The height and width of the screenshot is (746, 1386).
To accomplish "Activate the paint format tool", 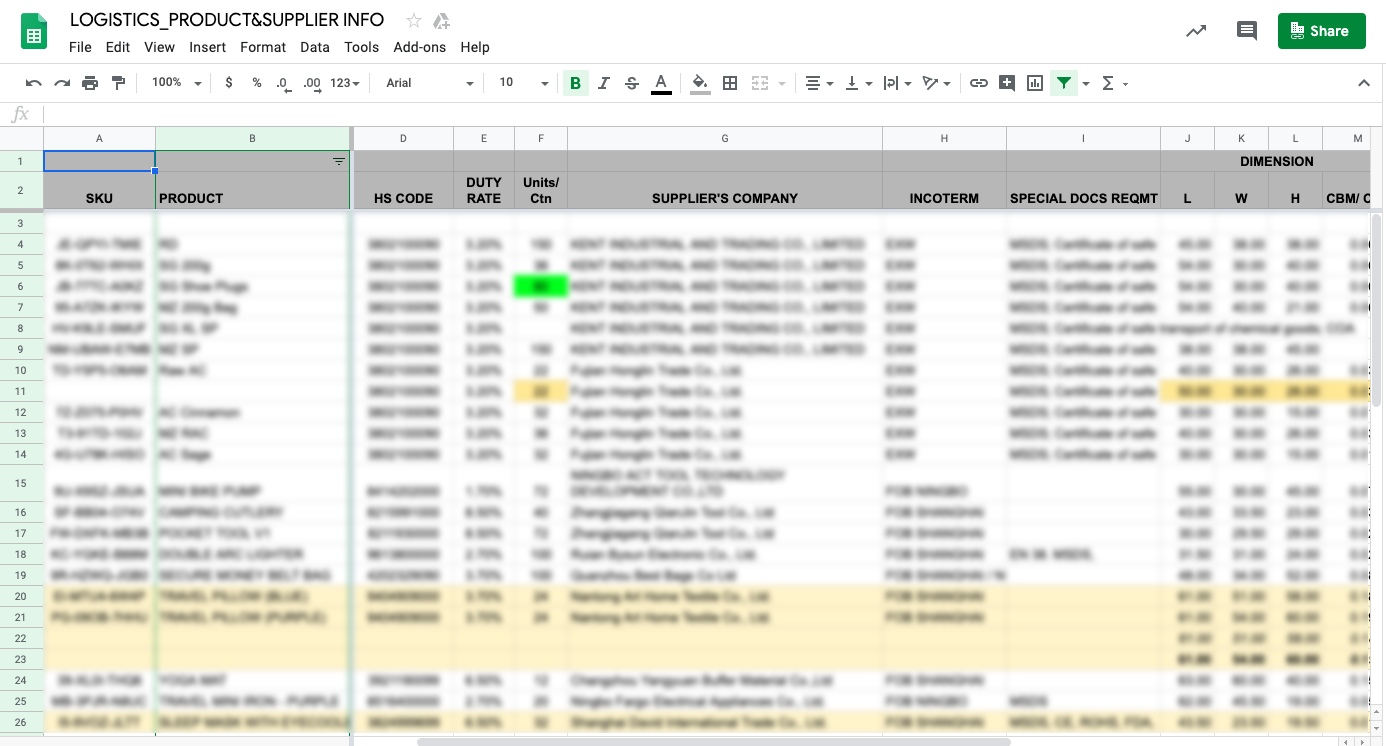I will [118, 83].
